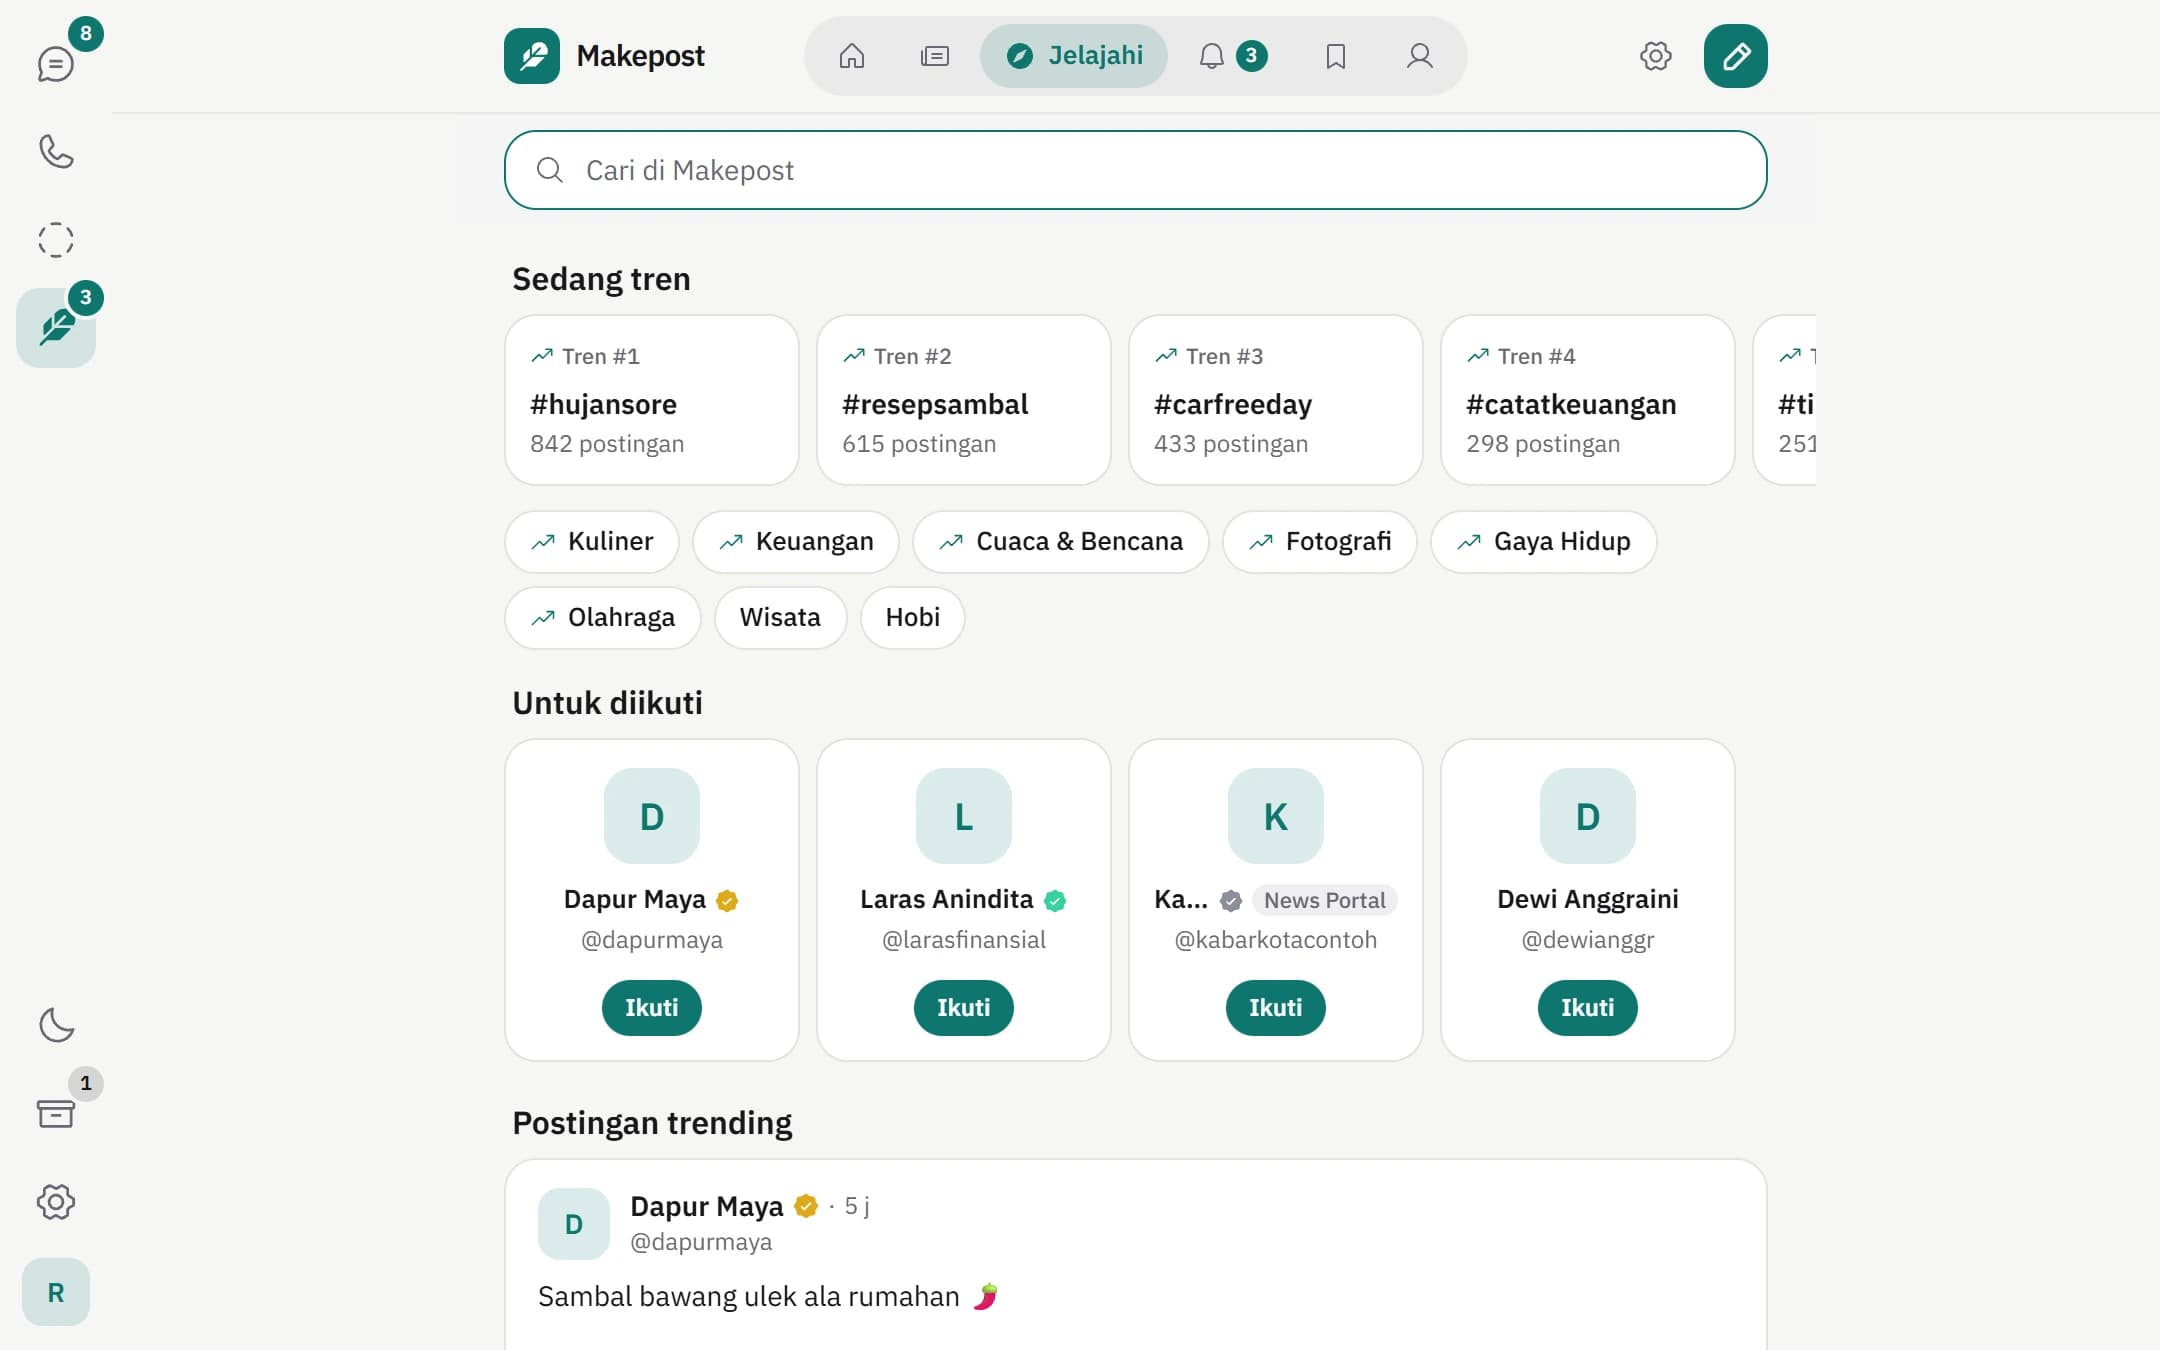Click the @dewianggr handle
The height and width of the screenshot is (1350, 2160).
click(x=1588, y=940)
